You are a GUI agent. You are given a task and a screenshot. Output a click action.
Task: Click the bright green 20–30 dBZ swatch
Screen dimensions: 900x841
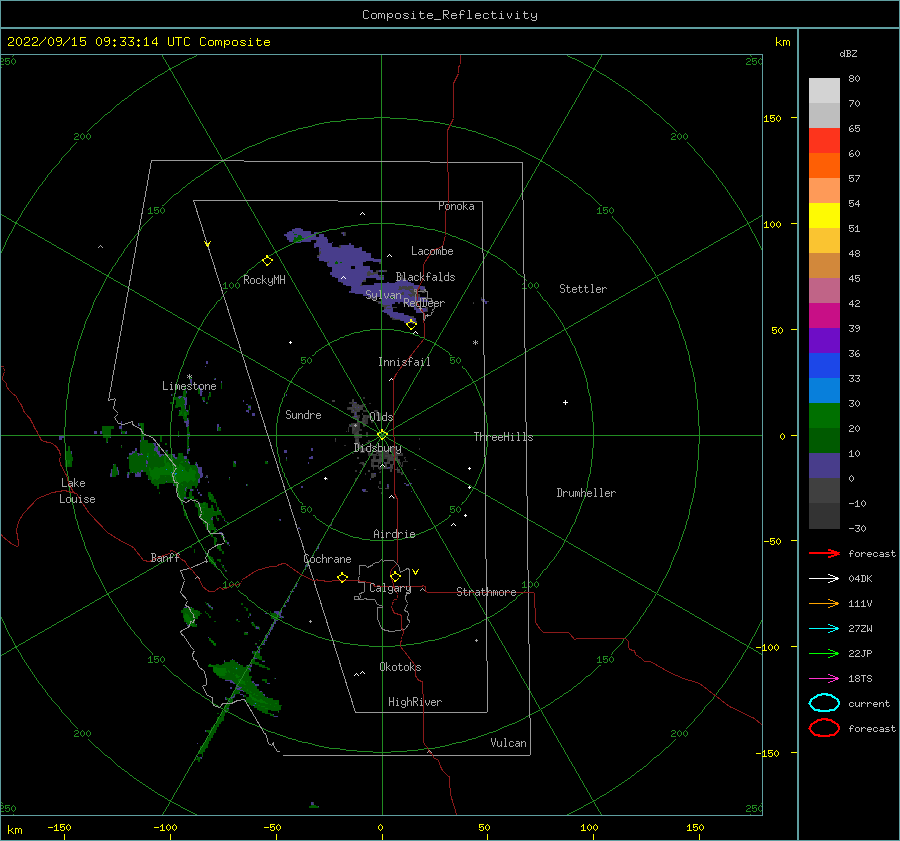[824, 416]
